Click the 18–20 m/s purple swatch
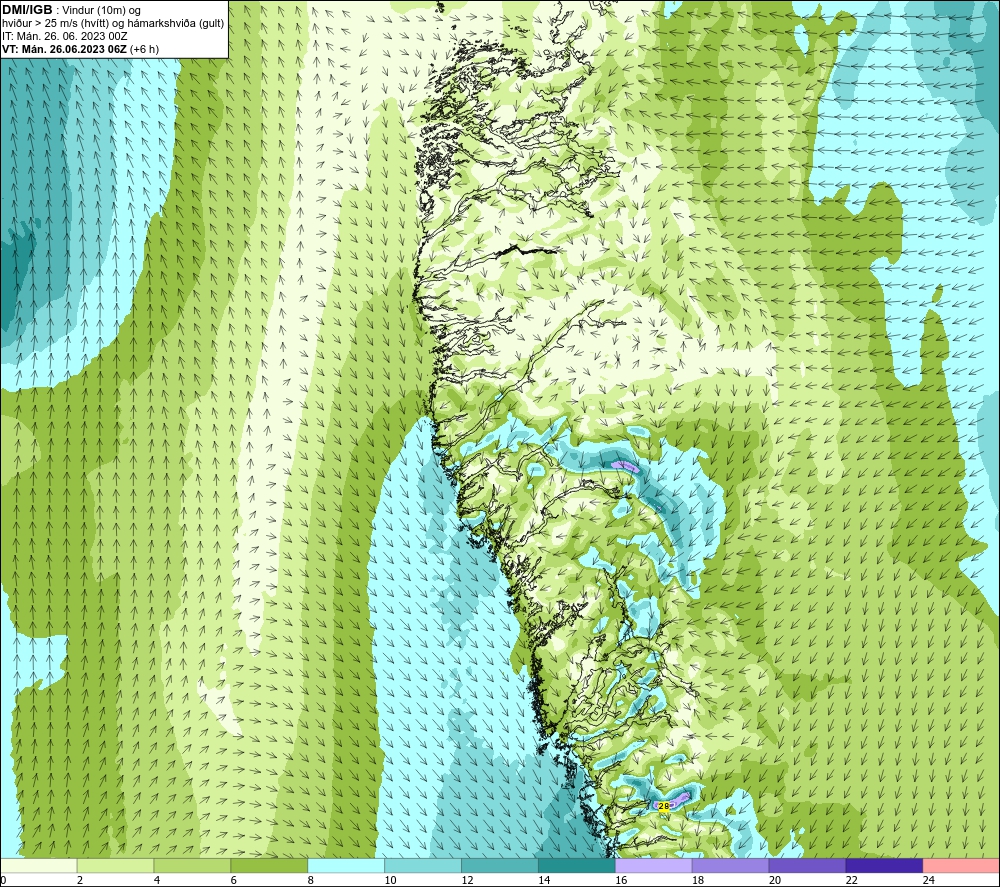The height and width of the screenshot is (887, 1000). (x=730, y=866)
